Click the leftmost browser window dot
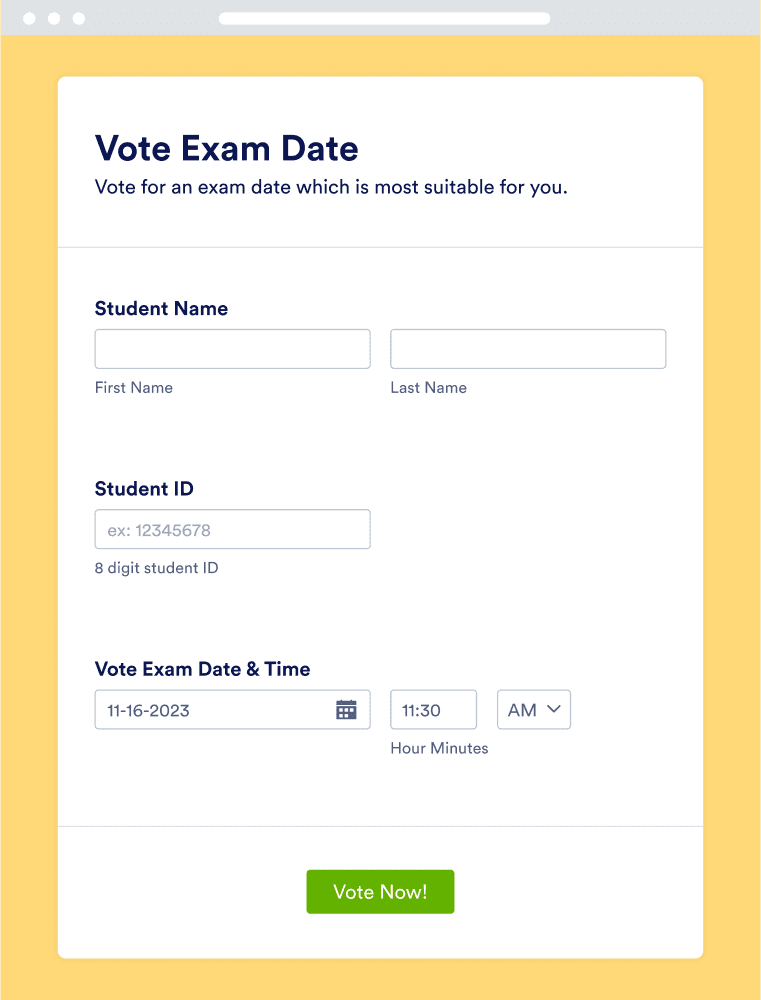Screen dimensions: 761x1000 (x=30, y=18)
